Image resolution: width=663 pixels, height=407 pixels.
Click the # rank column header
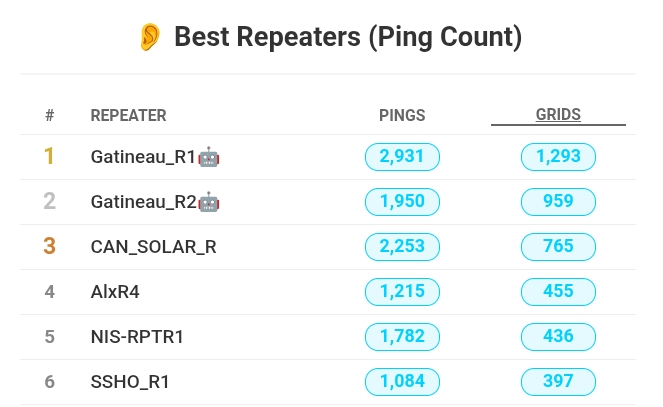coord(49,115)
